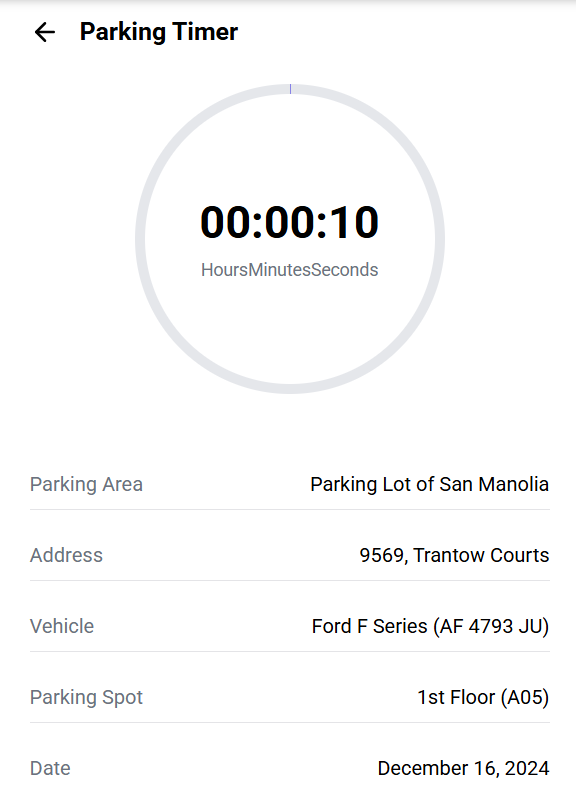
Task: Click the Date label
Action: (x=50, y=768)
